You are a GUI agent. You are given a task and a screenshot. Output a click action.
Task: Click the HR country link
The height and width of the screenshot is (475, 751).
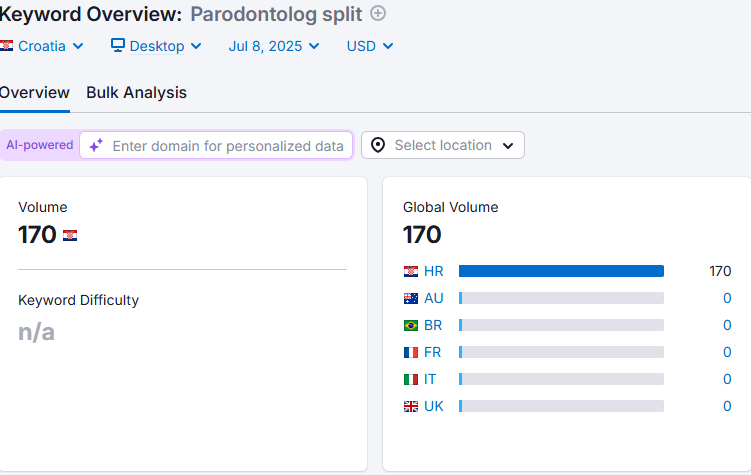[x=433, y=271]
